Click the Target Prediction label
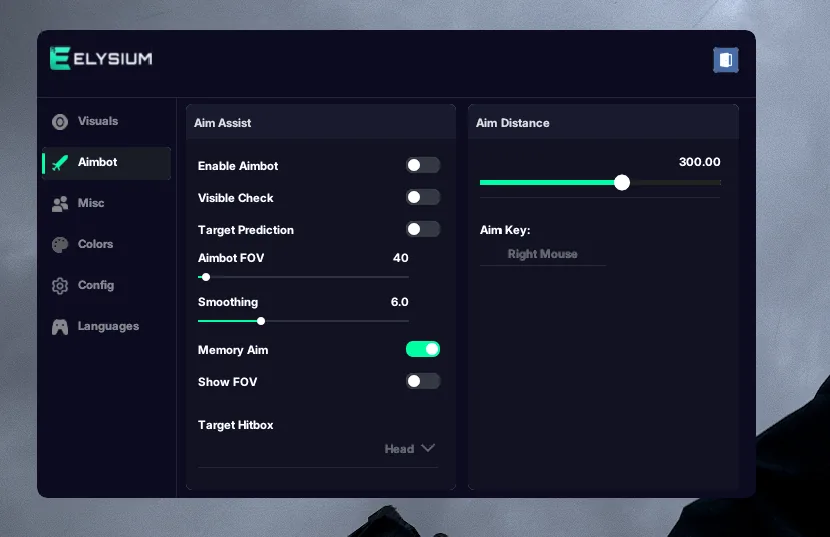 click(x=246, y=230)
